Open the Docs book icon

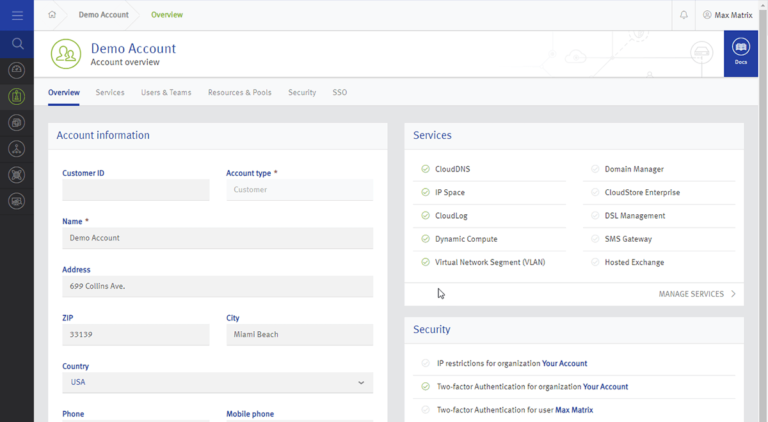pyautogui.click(x=741, y=52)
